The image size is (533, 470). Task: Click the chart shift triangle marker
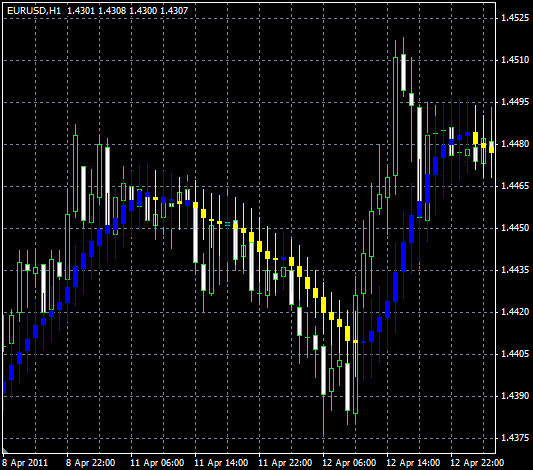(5, 451)
